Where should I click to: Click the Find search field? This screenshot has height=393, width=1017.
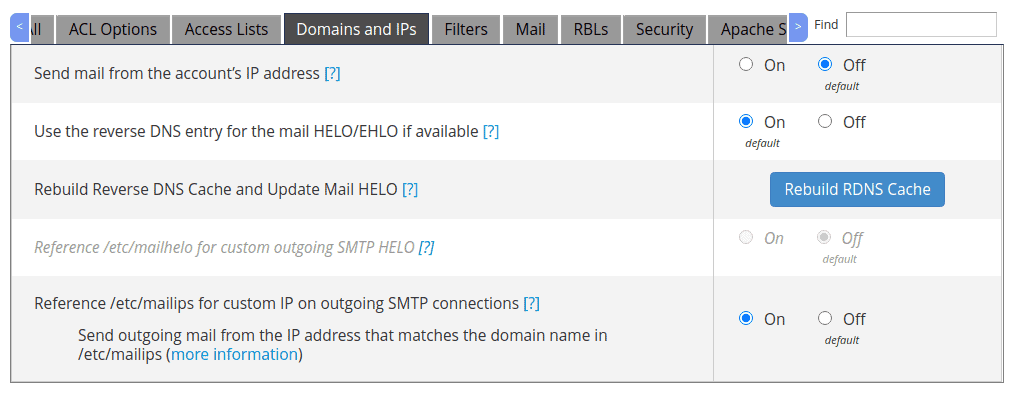coord(921,25)
